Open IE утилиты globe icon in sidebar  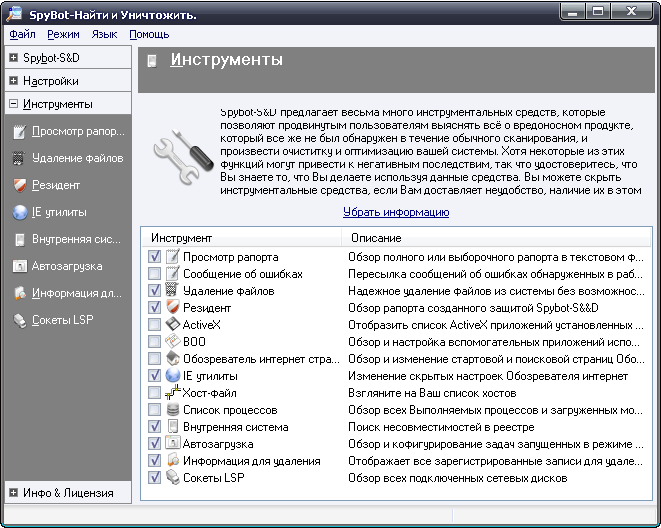[18, 212]
